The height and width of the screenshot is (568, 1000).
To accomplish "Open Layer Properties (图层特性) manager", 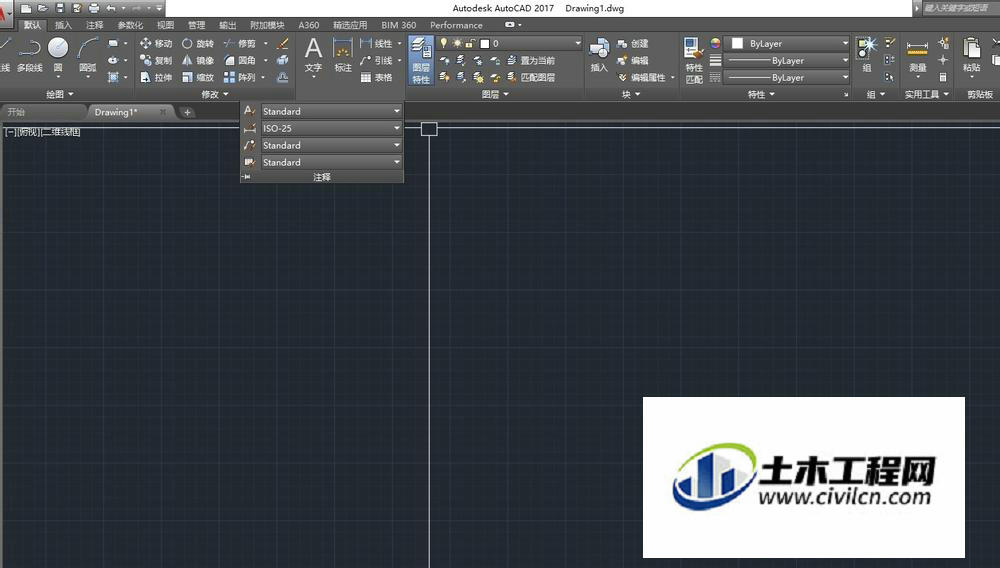I will click(x=421, y=60).
